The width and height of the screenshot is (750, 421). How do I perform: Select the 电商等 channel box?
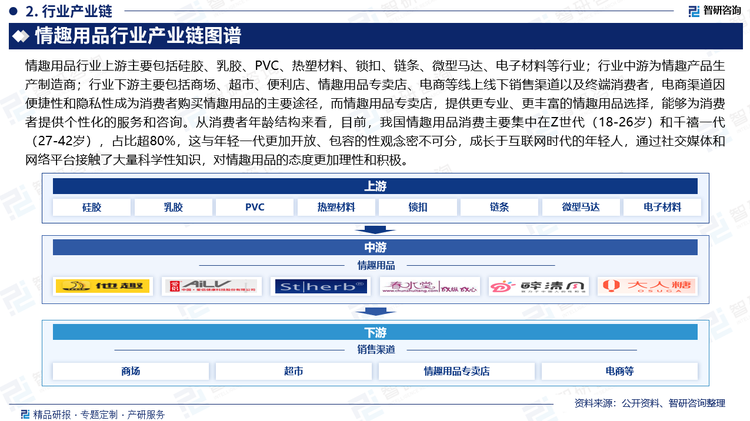620,371
